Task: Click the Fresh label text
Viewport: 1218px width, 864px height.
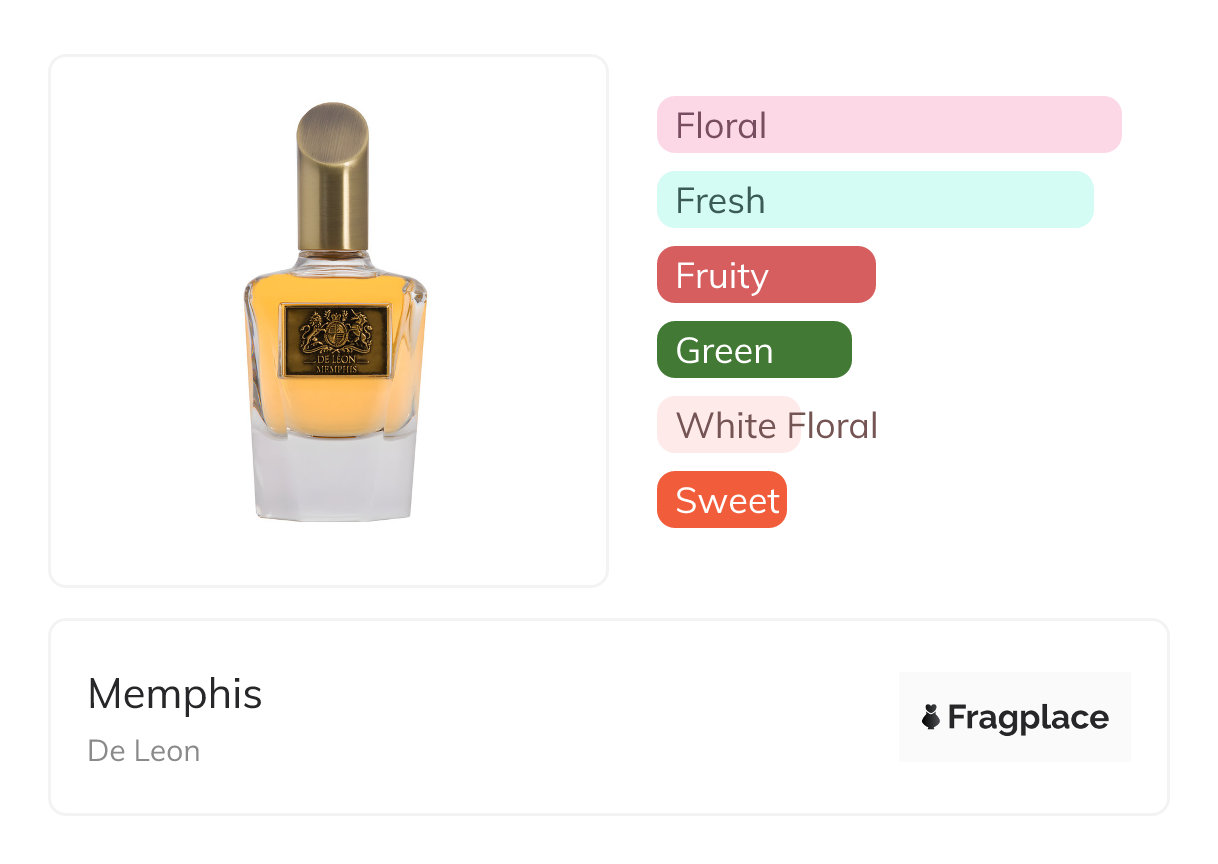Action: [x=720, y=201]
